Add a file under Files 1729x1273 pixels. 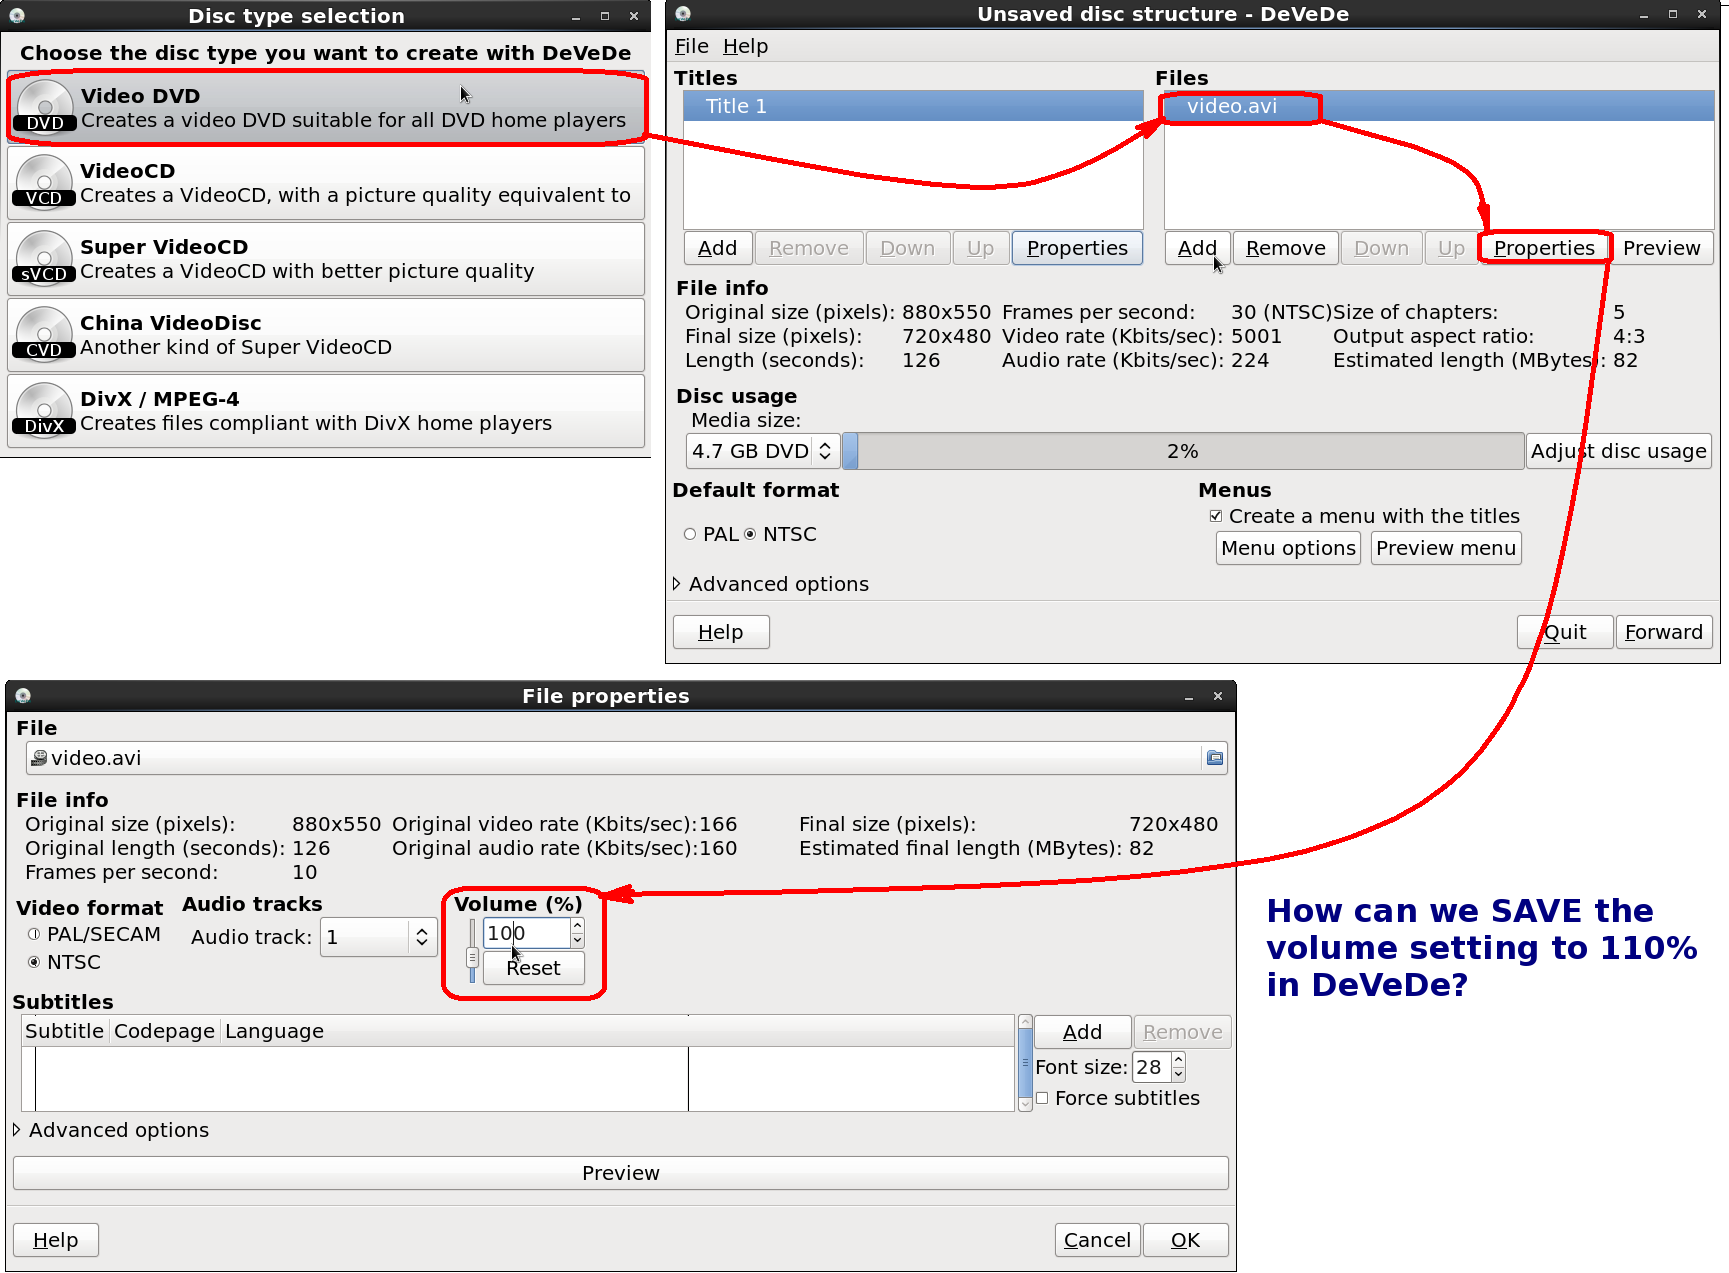(1197, 248)
